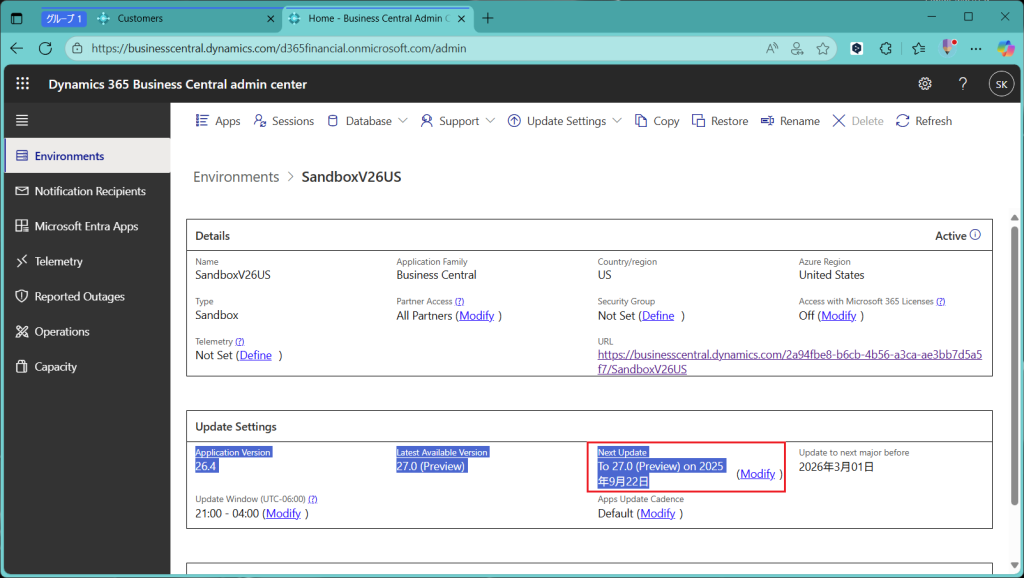Click the Copy environment button
Screen dimensions: 1024x578
[x=657, y=121]
